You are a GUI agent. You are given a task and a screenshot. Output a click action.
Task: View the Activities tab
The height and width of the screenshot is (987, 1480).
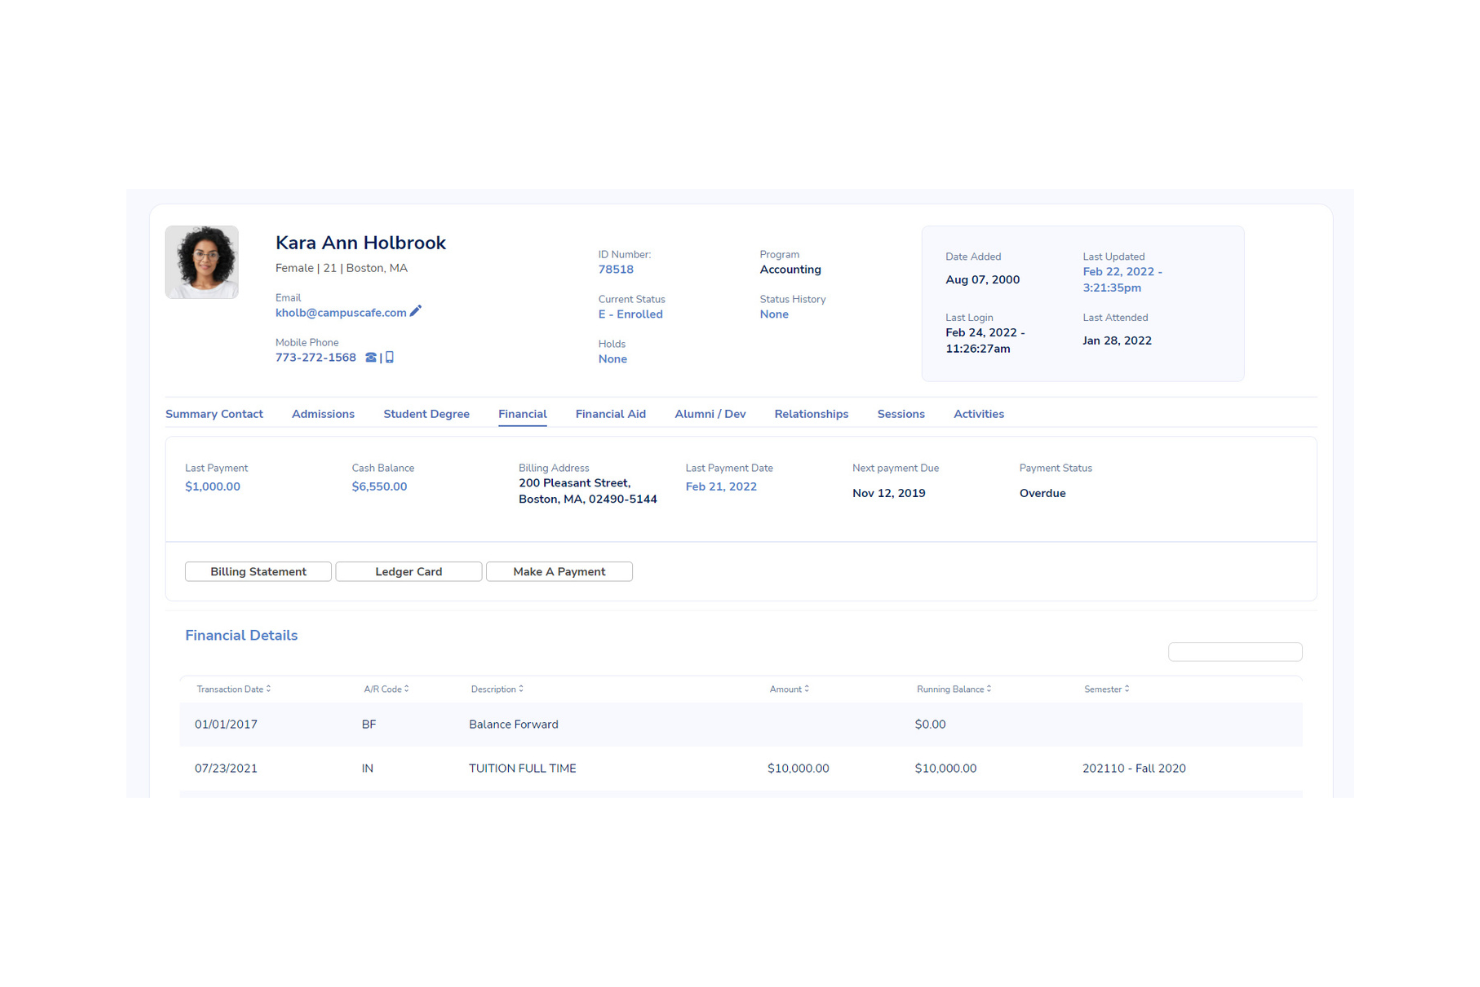(978, 414)
